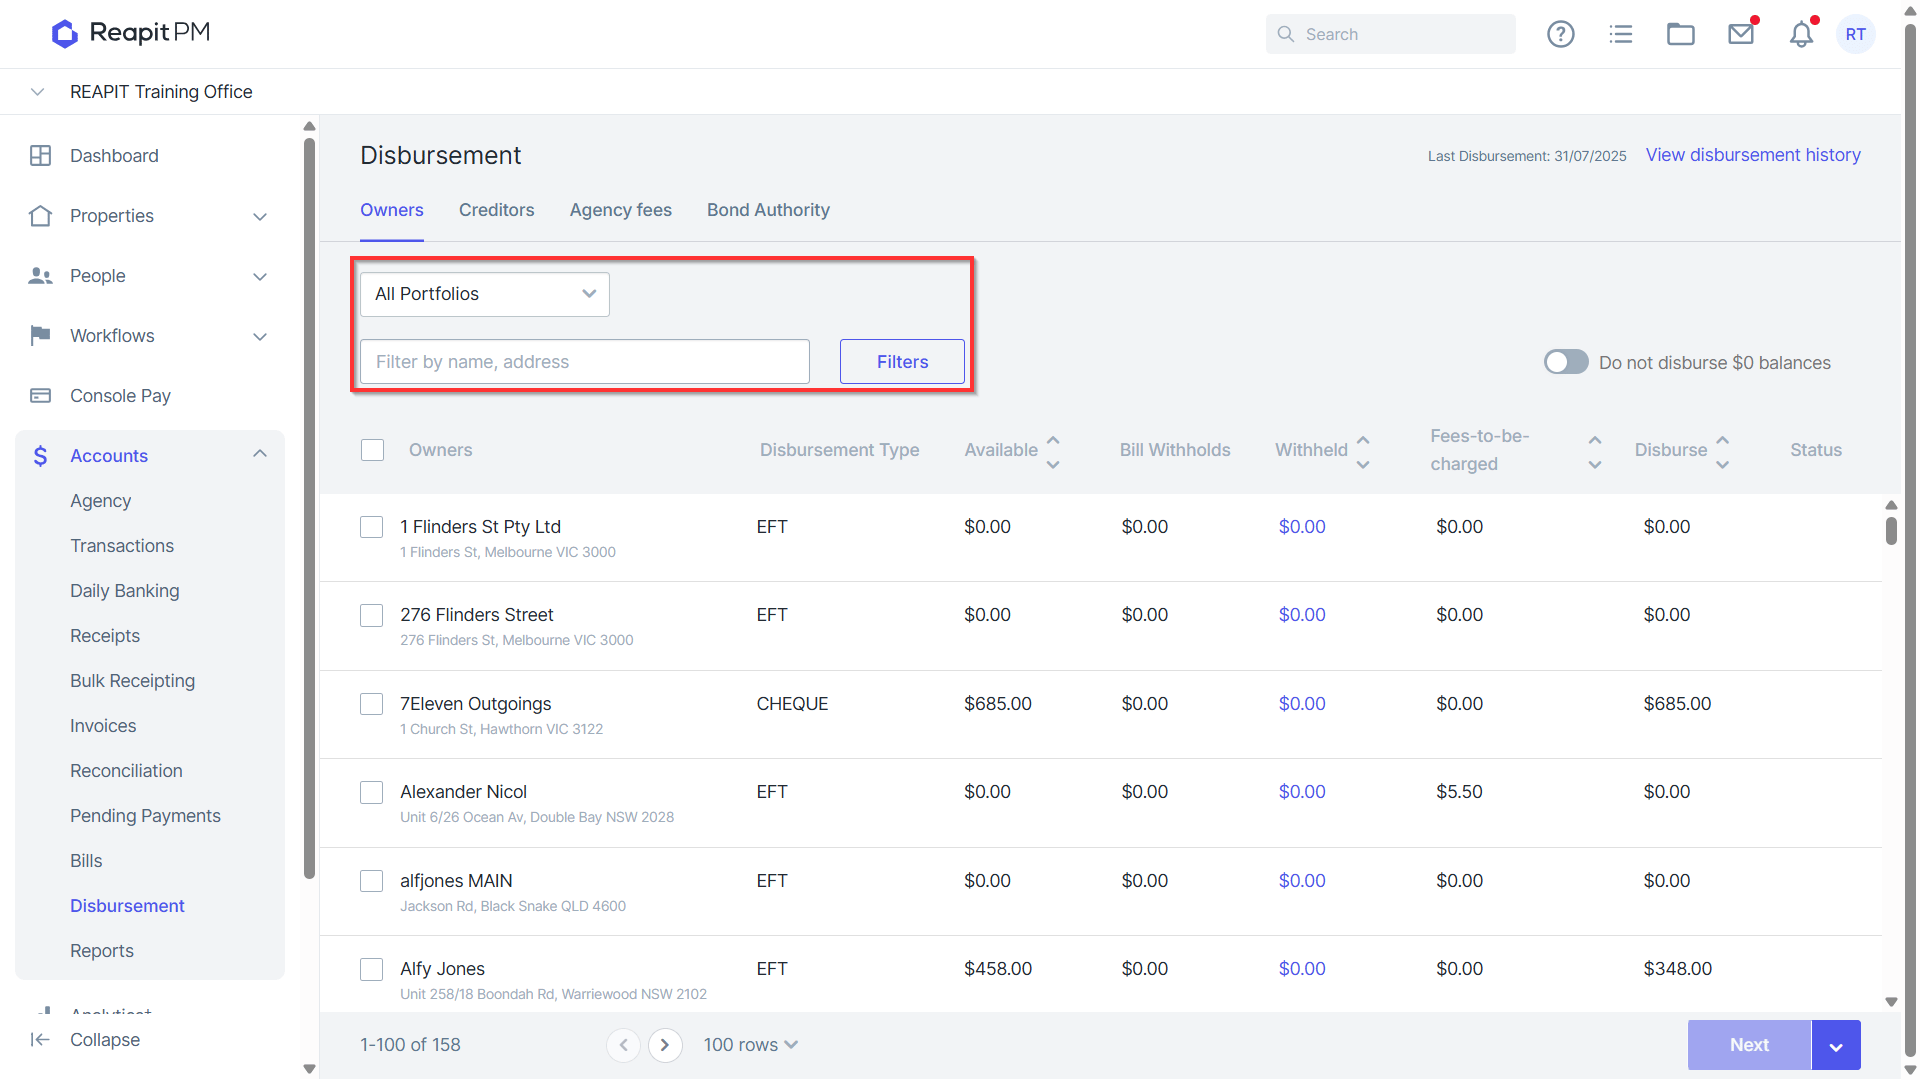1920x1080 pixels.
Task: Open the task list icon in header
Action: pyautogui.click(x=1620, y=34)
